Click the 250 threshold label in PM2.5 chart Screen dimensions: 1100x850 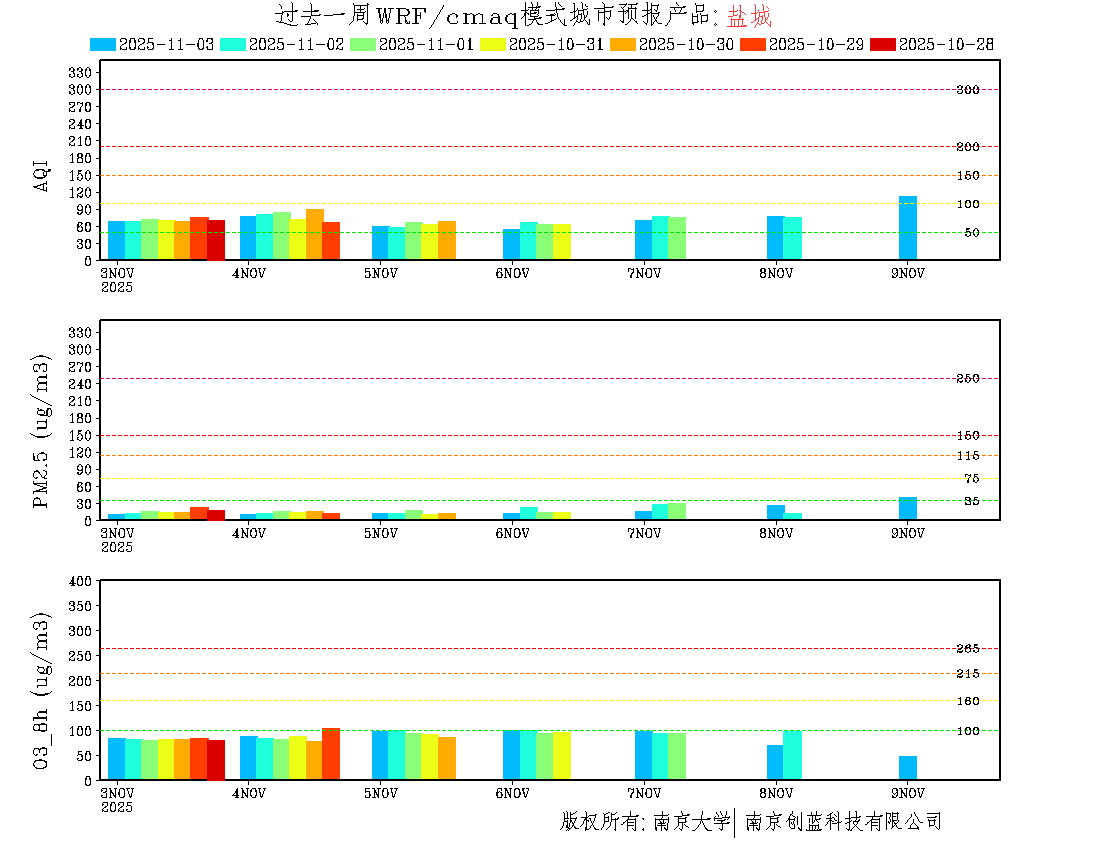tap(967, 378)
